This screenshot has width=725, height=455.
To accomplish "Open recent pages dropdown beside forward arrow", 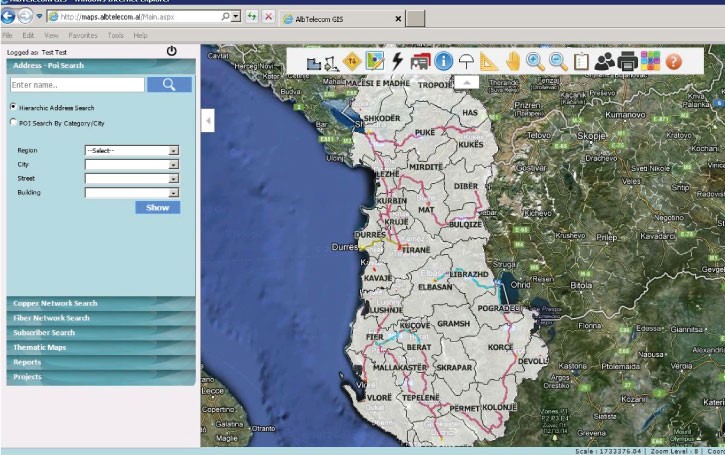I will point(39,17).
